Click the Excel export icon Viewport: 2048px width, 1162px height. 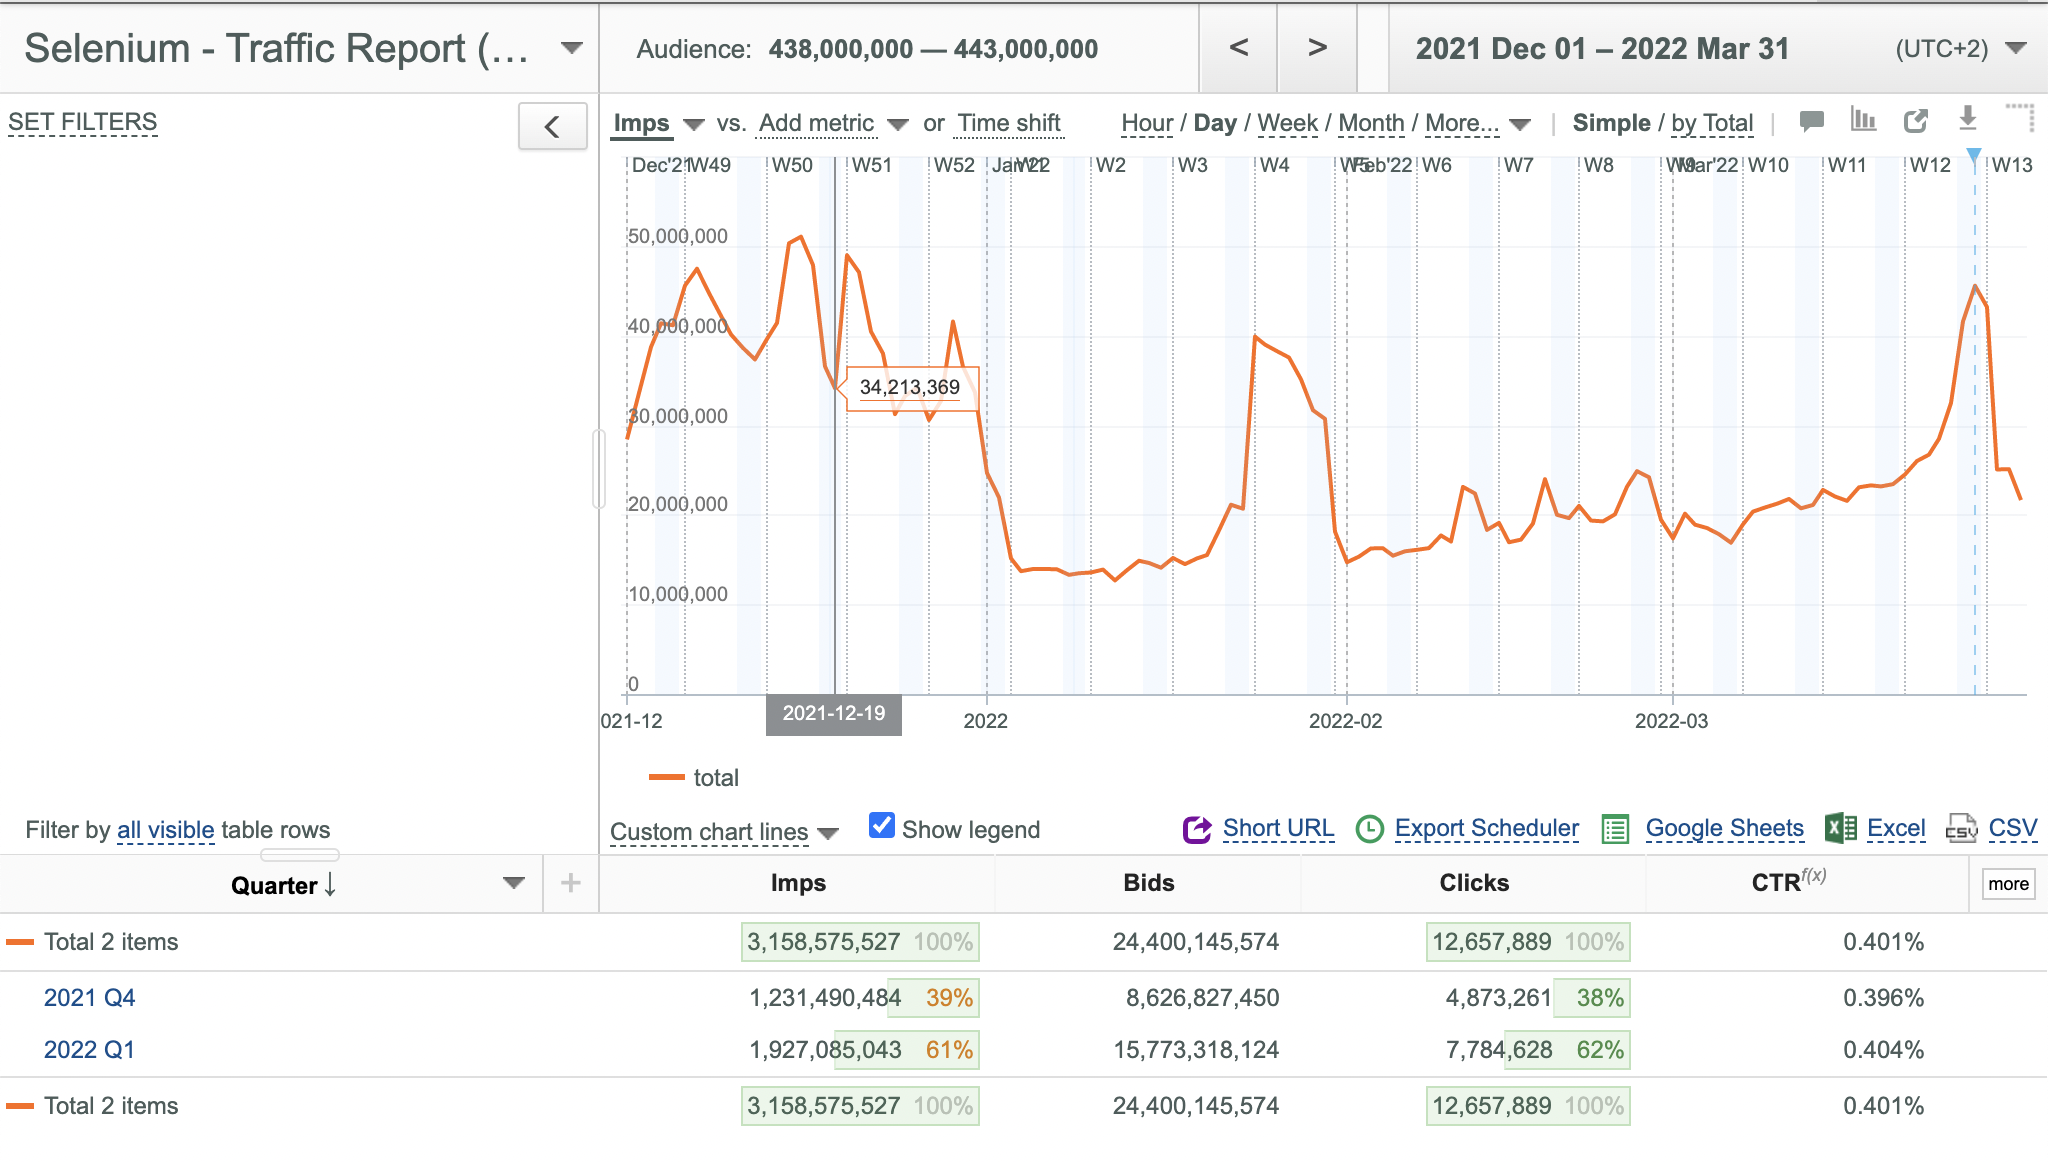(x=1841, y=828)
